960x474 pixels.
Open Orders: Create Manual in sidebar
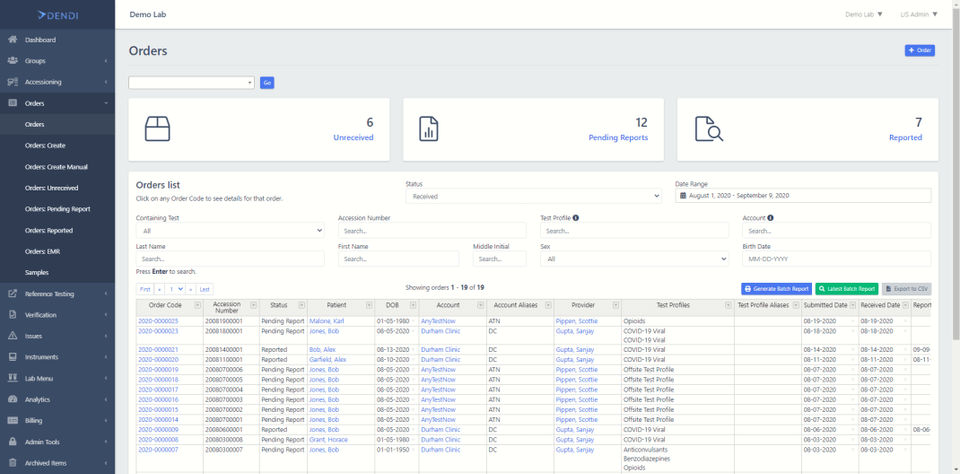point(56,167)
